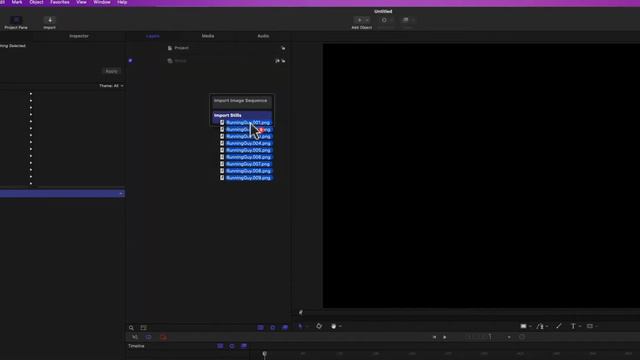
Task: Switch to the Layers tab
Action: click(153, 36)
